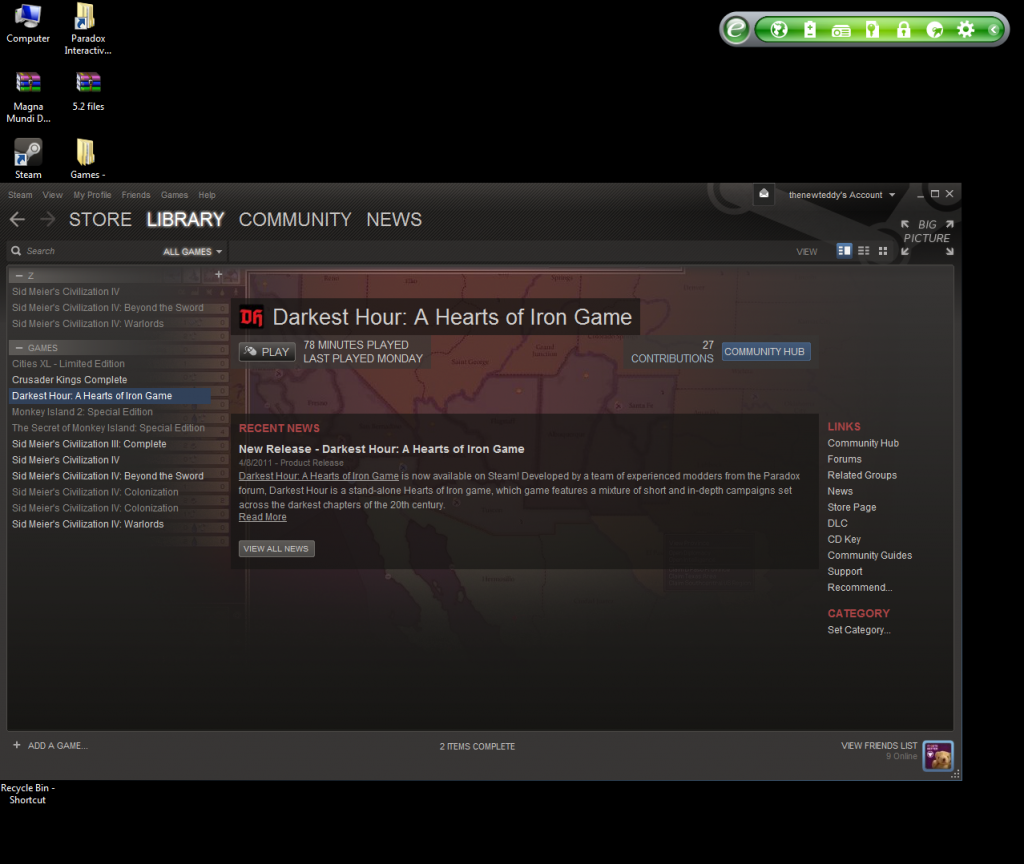The height and width of the screenshot is (864, 1024).
Task: Select Crusader Kings Complete in games list
Action: point(70,380)
